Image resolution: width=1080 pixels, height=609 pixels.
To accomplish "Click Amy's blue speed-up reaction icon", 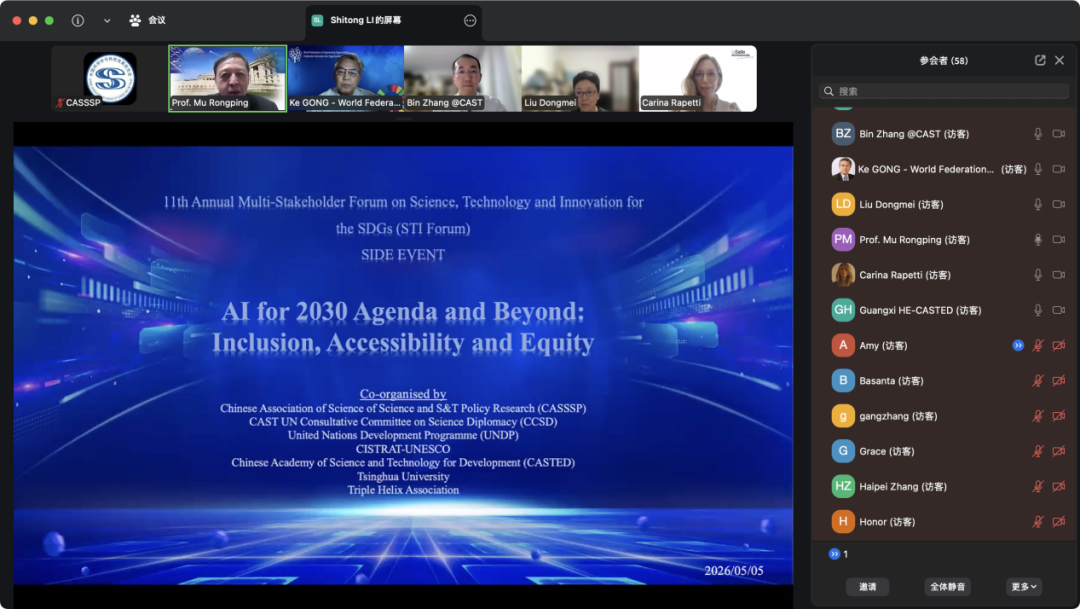I will (x=1018, y=345).
